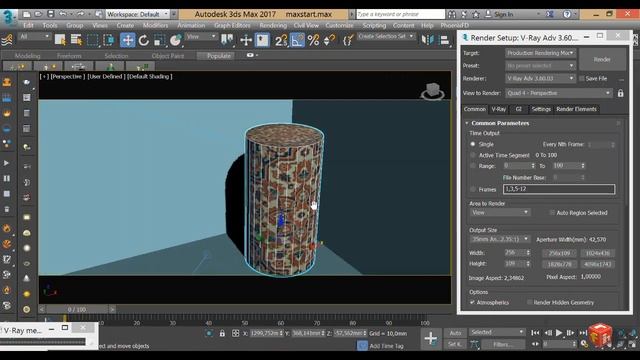This screenshot has height=360, width=640.
Task: Activate the Rotate tool
Action: [x=143, y=40]
